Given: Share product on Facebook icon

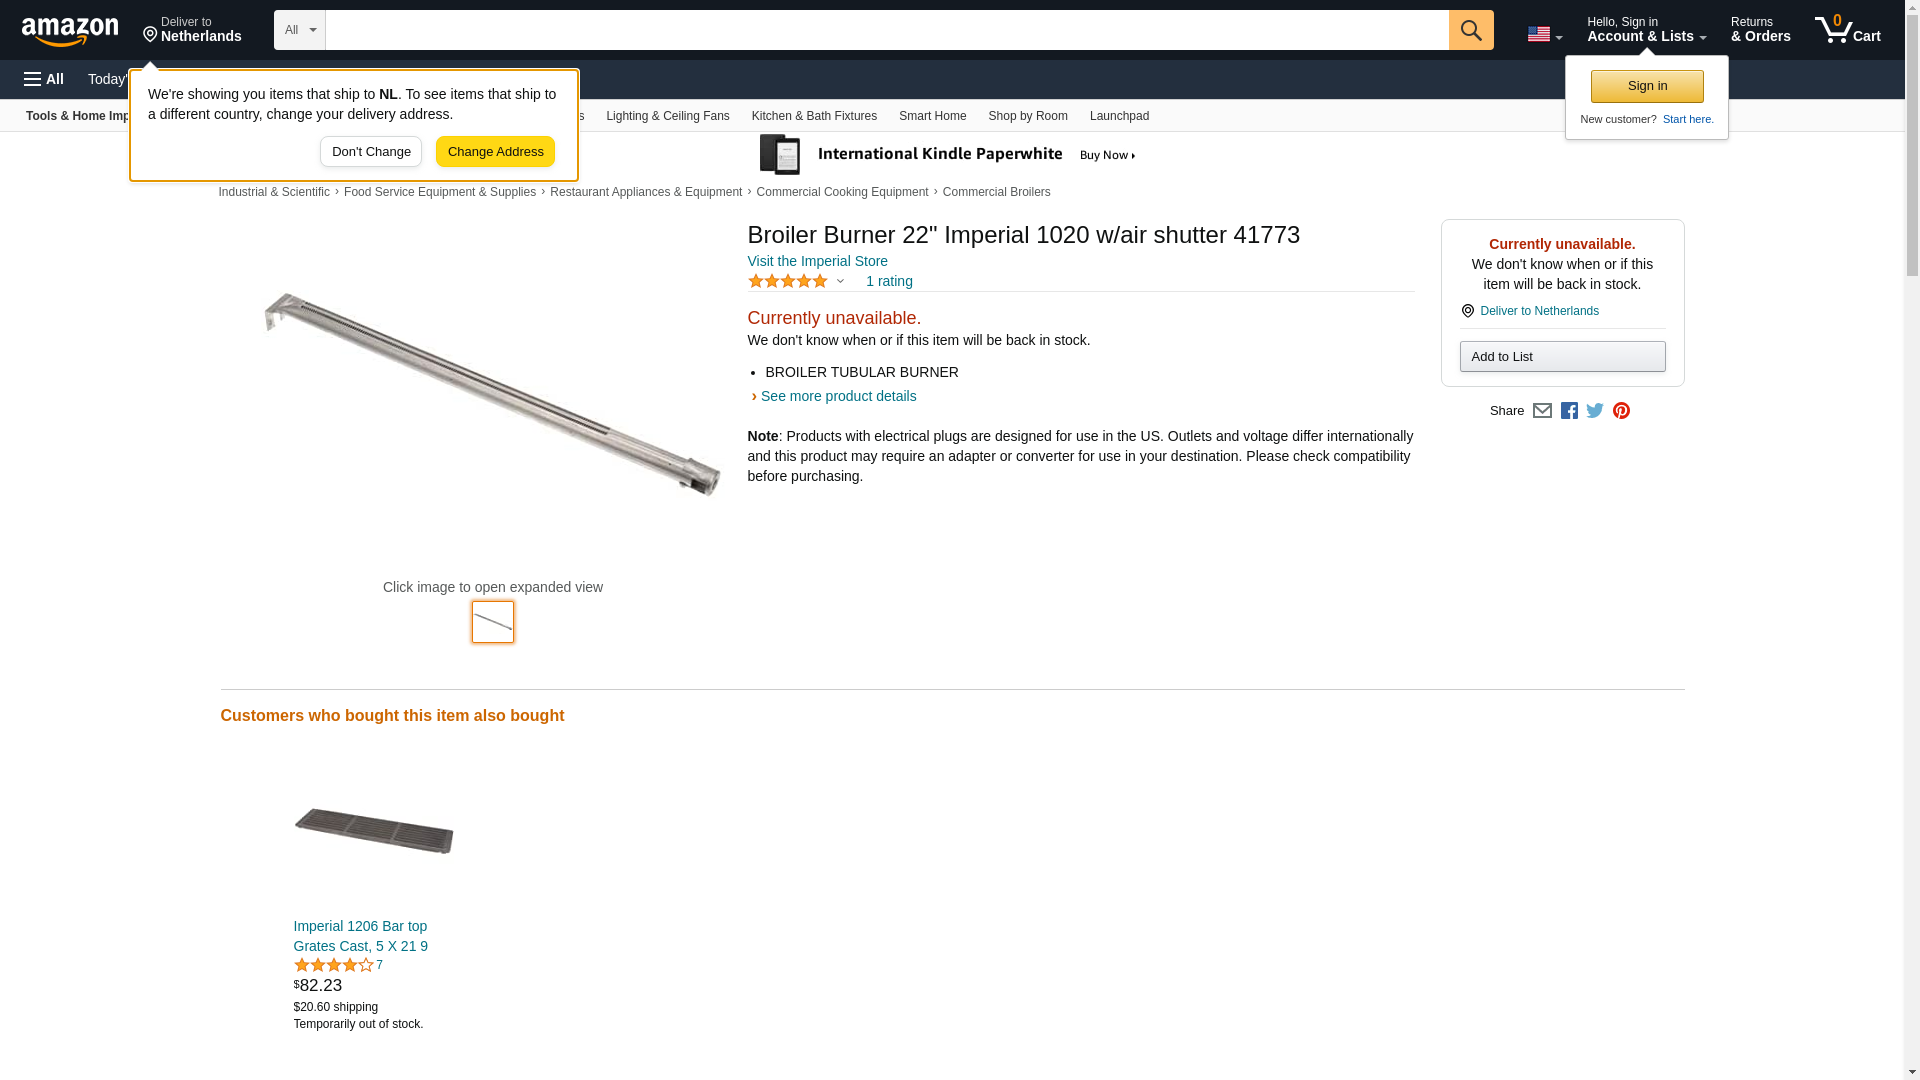Looking at the screenshot, I should coord(1569,411).
